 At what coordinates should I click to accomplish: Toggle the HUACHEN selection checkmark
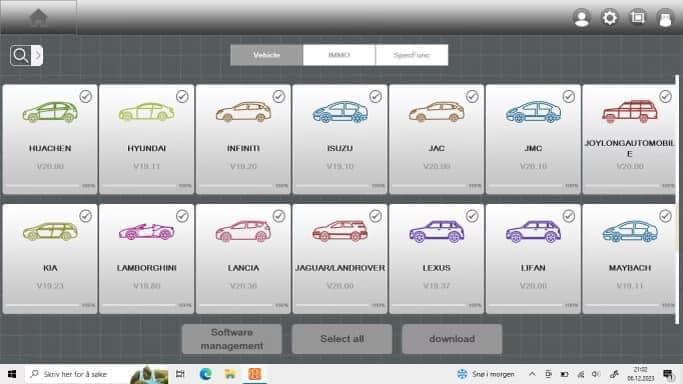click(86, 96)
